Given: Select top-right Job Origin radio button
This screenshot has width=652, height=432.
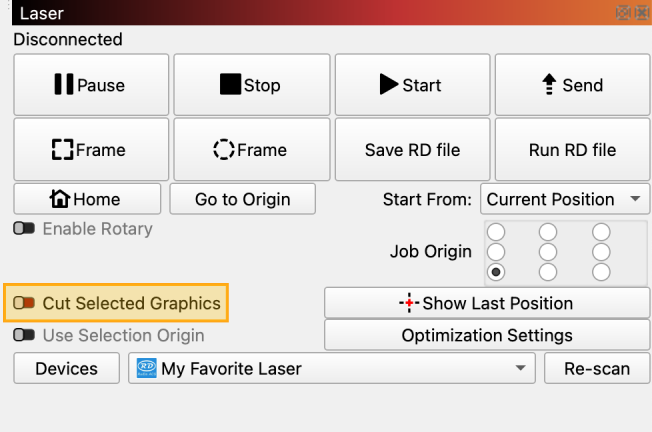Looking at the screenshot, I should click(x=601, y=232).
